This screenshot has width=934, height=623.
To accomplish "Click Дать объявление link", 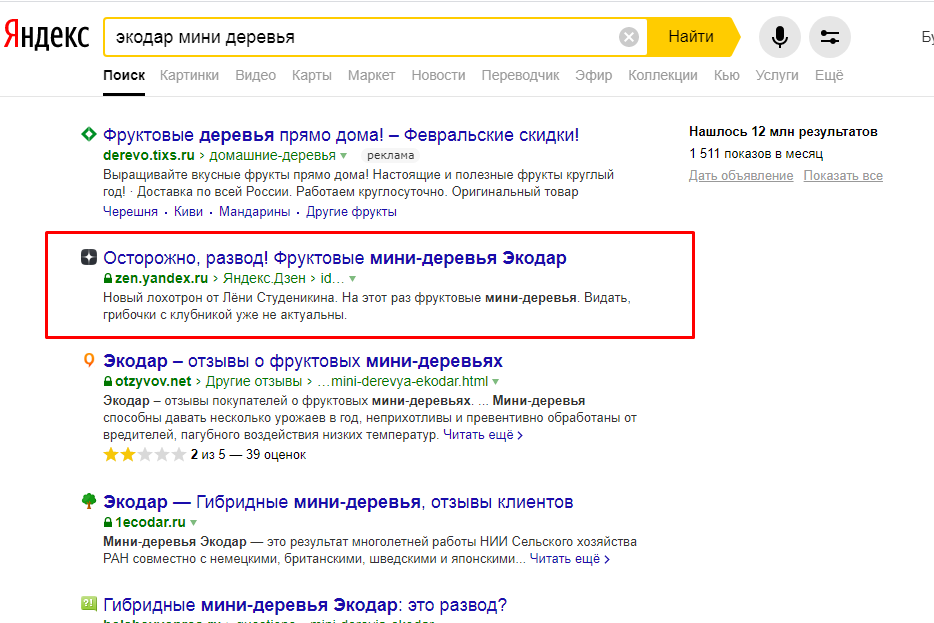I will pyautogui.click(x=741, y=176).
